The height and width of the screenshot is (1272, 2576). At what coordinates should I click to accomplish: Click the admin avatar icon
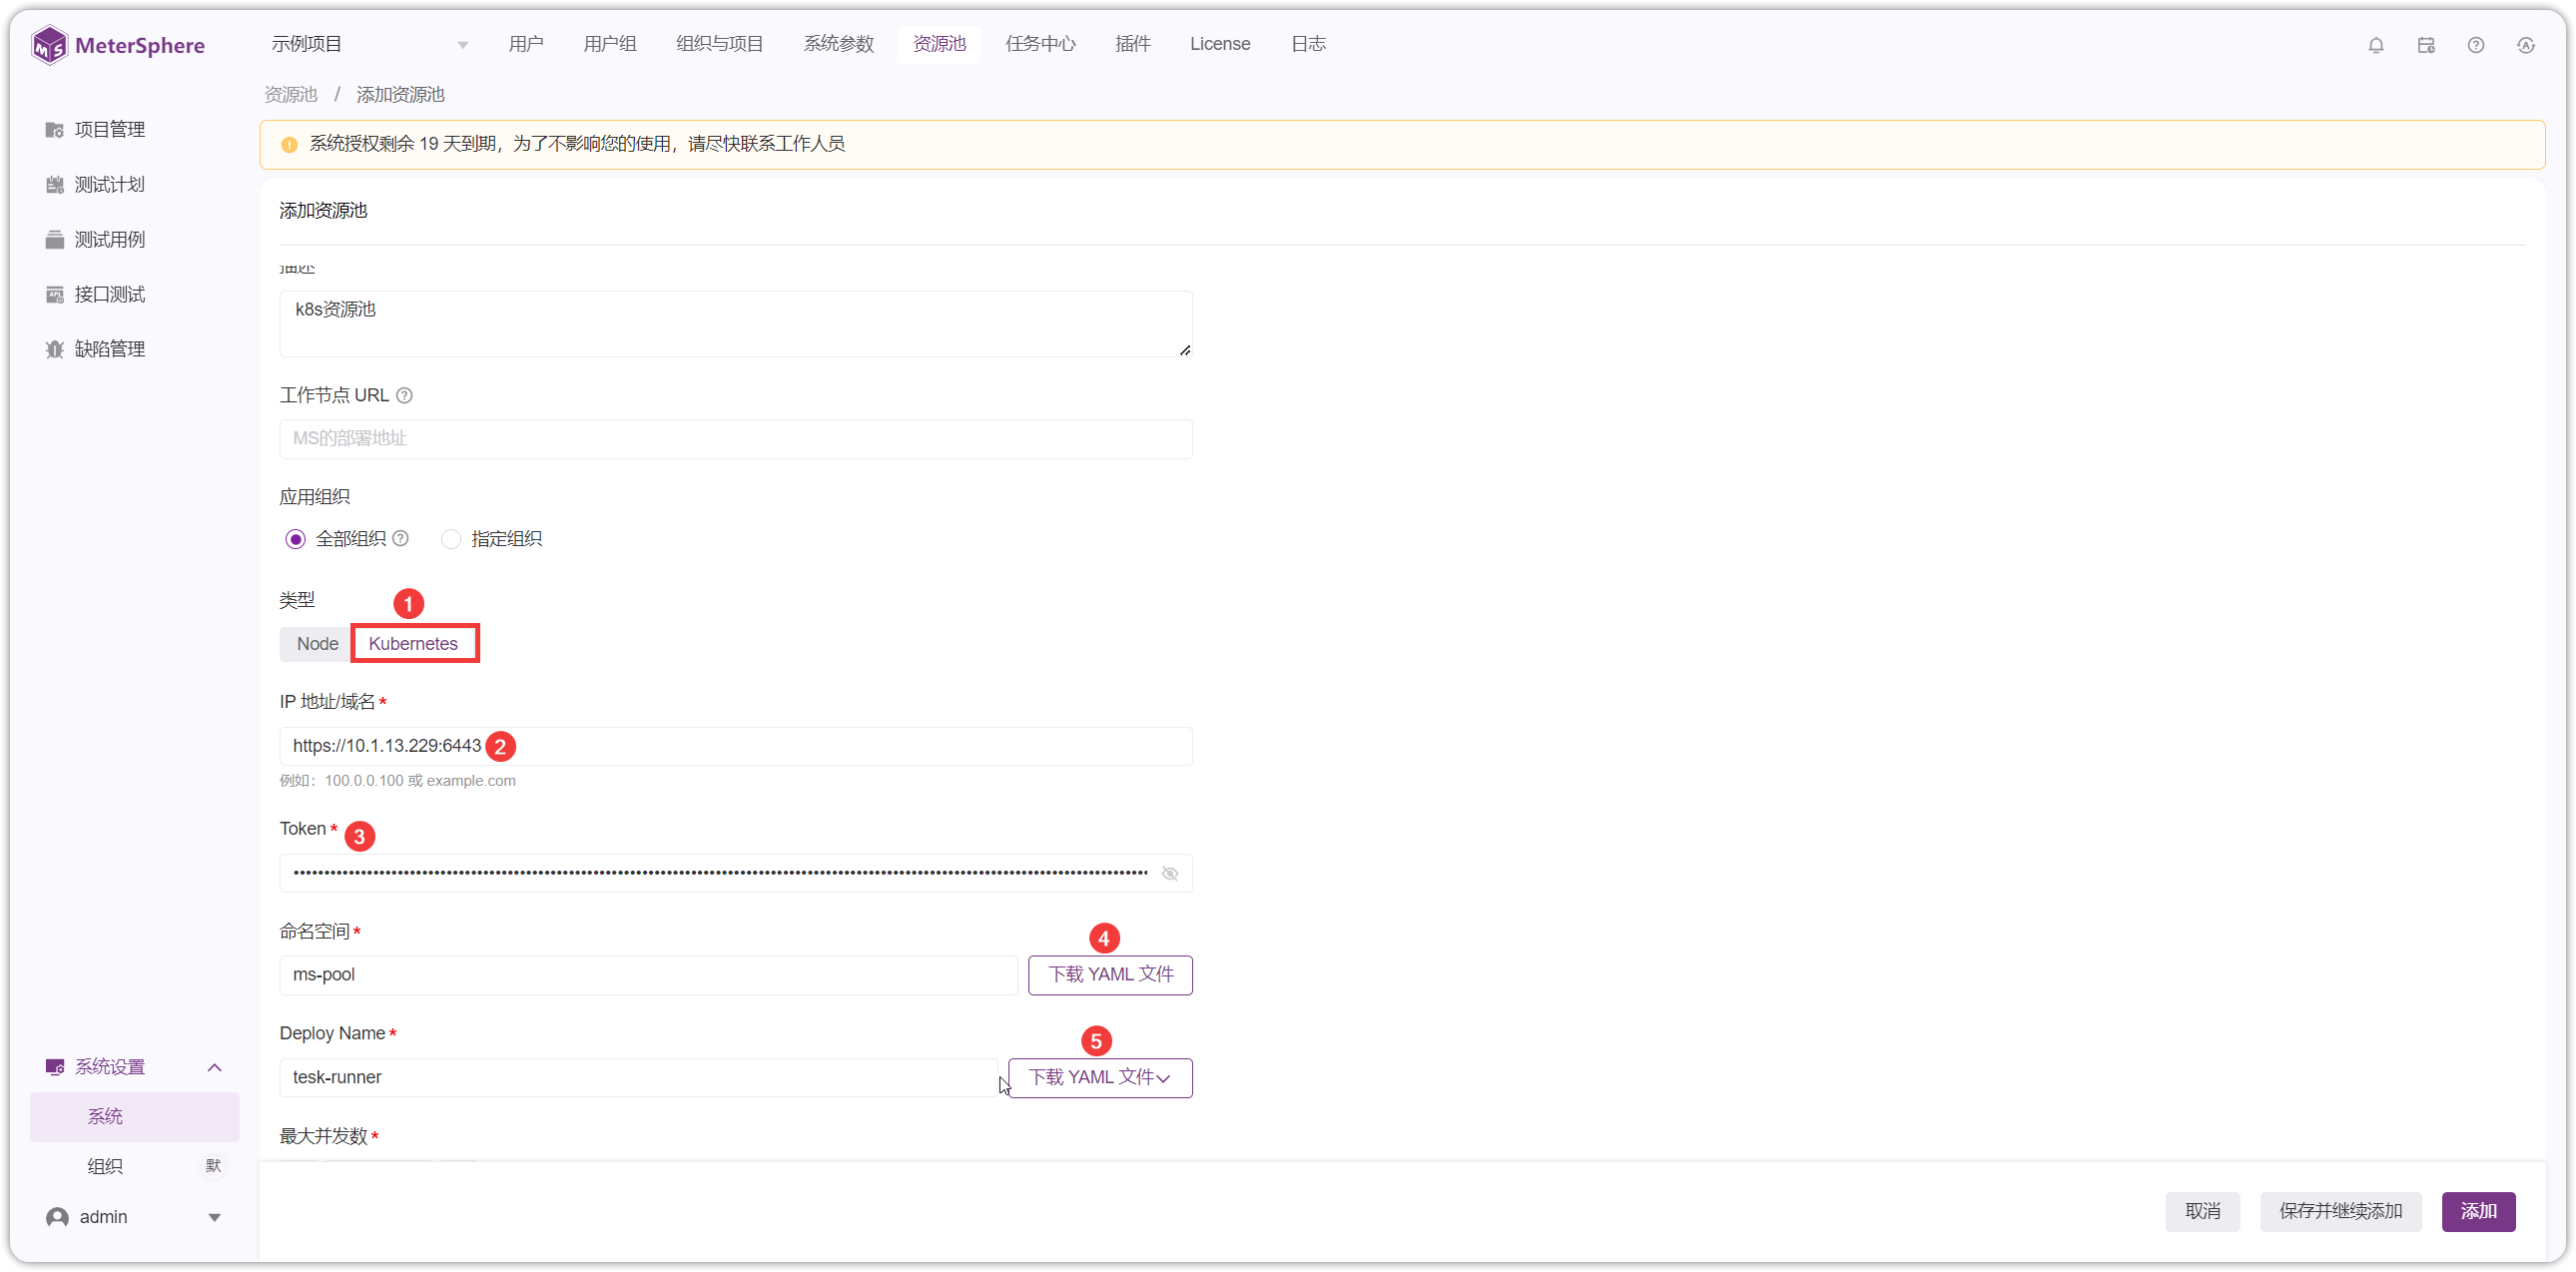[x=57, y=1217]
